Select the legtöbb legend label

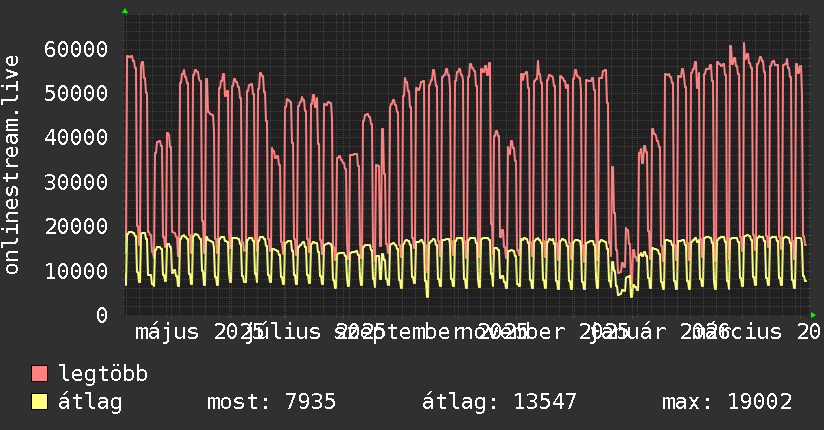point(103,374)
